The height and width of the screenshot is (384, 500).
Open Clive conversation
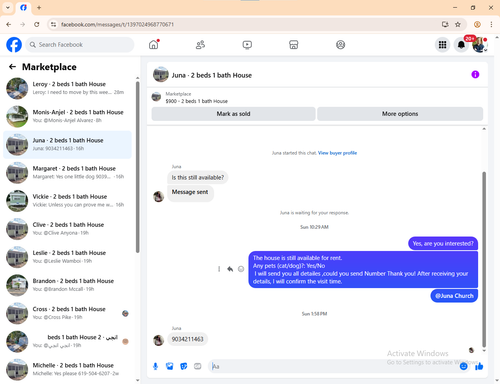pyautogui.click(x=67, y=229)
